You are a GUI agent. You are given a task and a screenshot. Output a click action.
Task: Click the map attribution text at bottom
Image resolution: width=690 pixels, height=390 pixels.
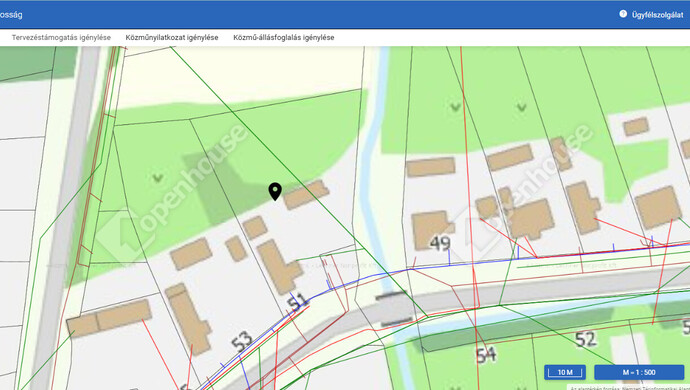pos(630,388)
